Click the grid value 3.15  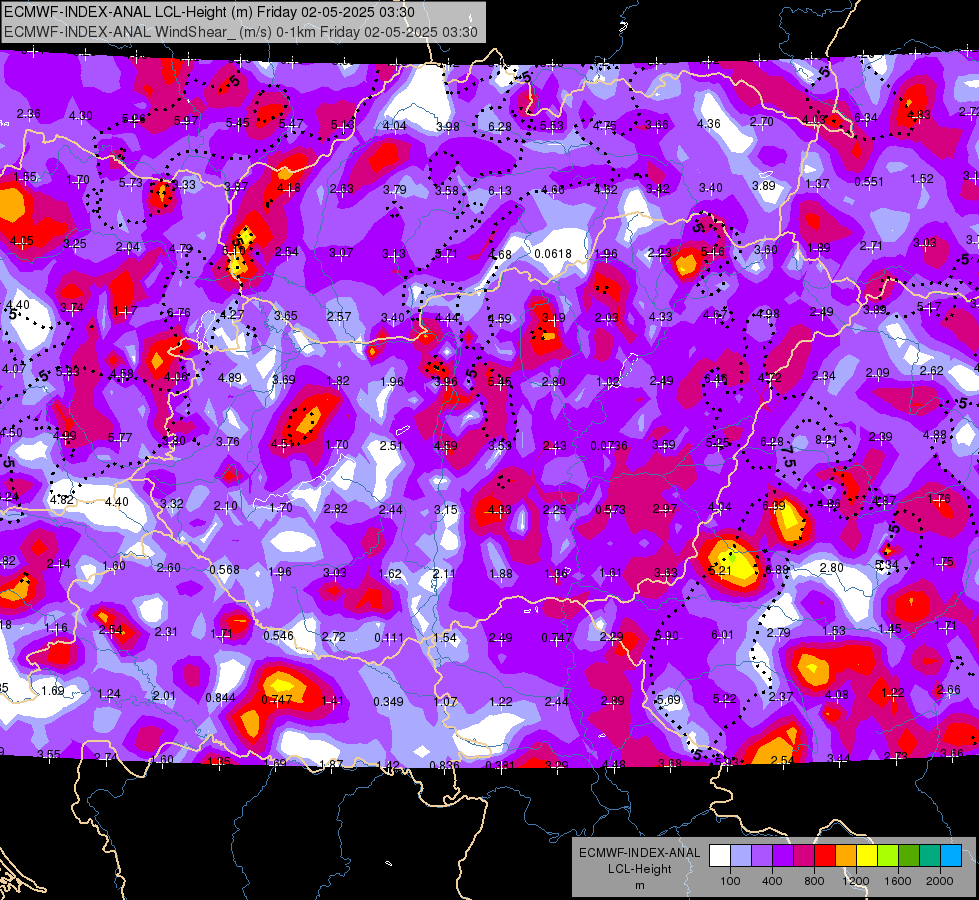446,510
